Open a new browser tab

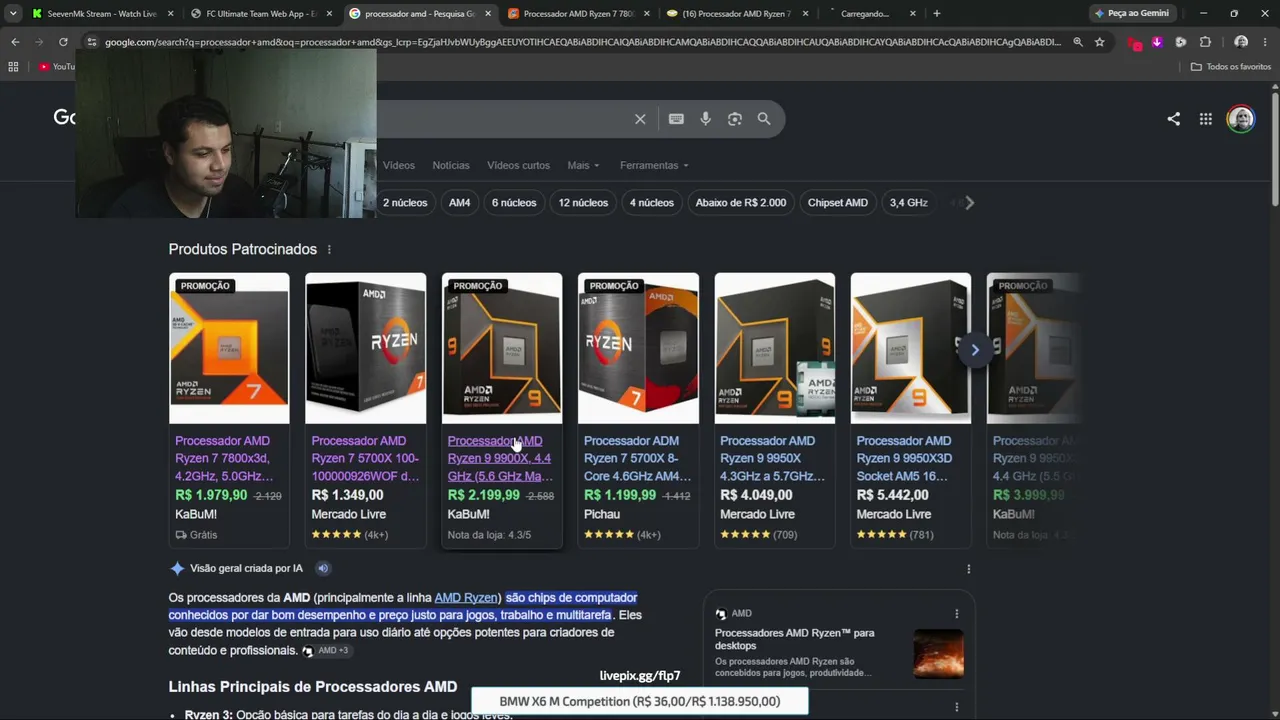tap(936, 14)
